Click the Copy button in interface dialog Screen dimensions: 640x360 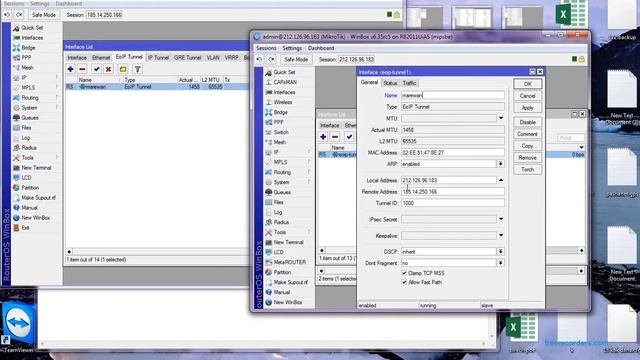tap(527, 146)
